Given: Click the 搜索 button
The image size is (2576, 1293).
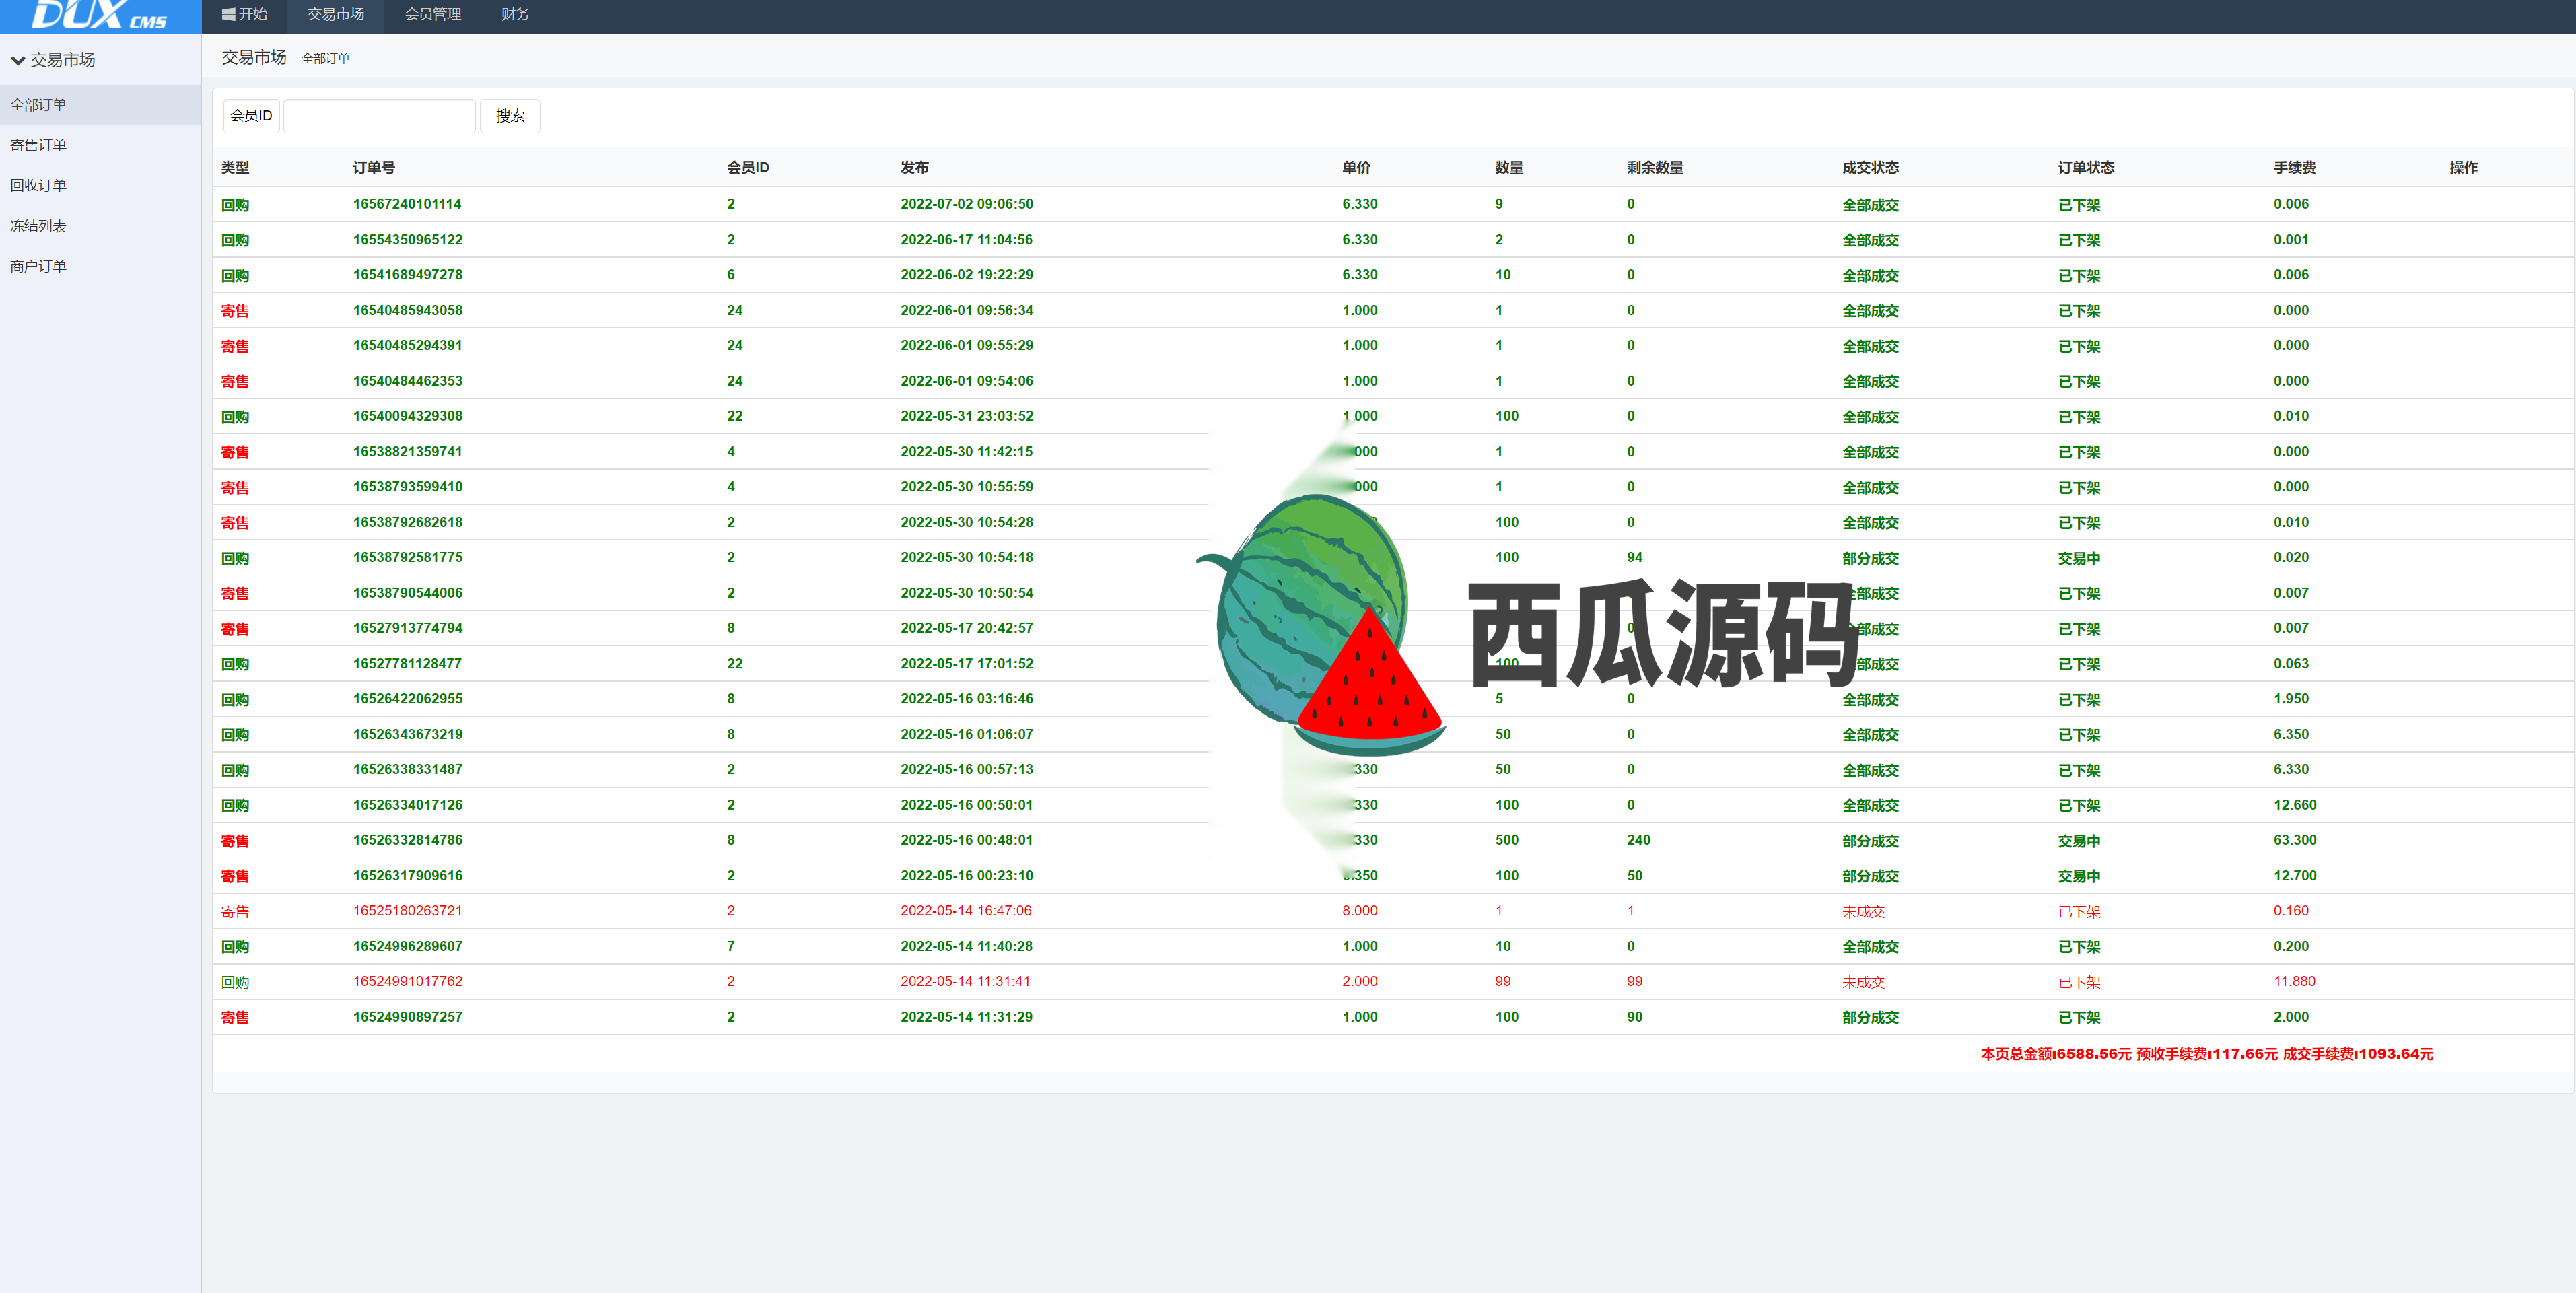Looking at the screenshot, I should click(510, 116).
